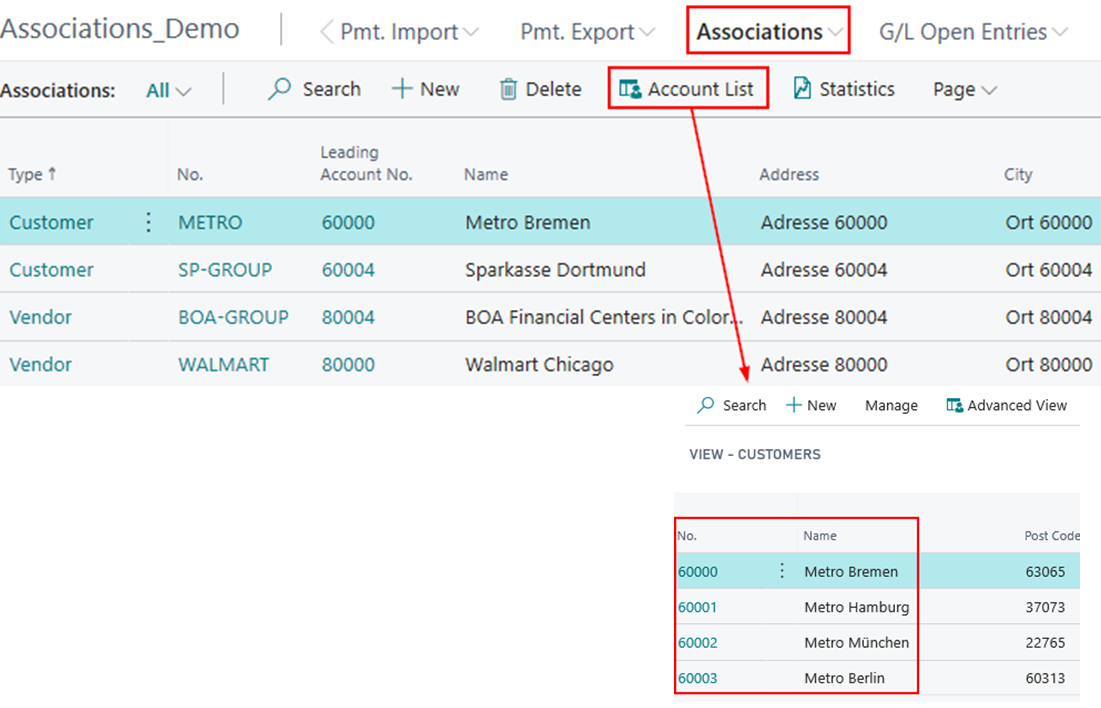Expand the G/L Open Entries menu chevron
Screen dimensions: 1101x708
1060,32
